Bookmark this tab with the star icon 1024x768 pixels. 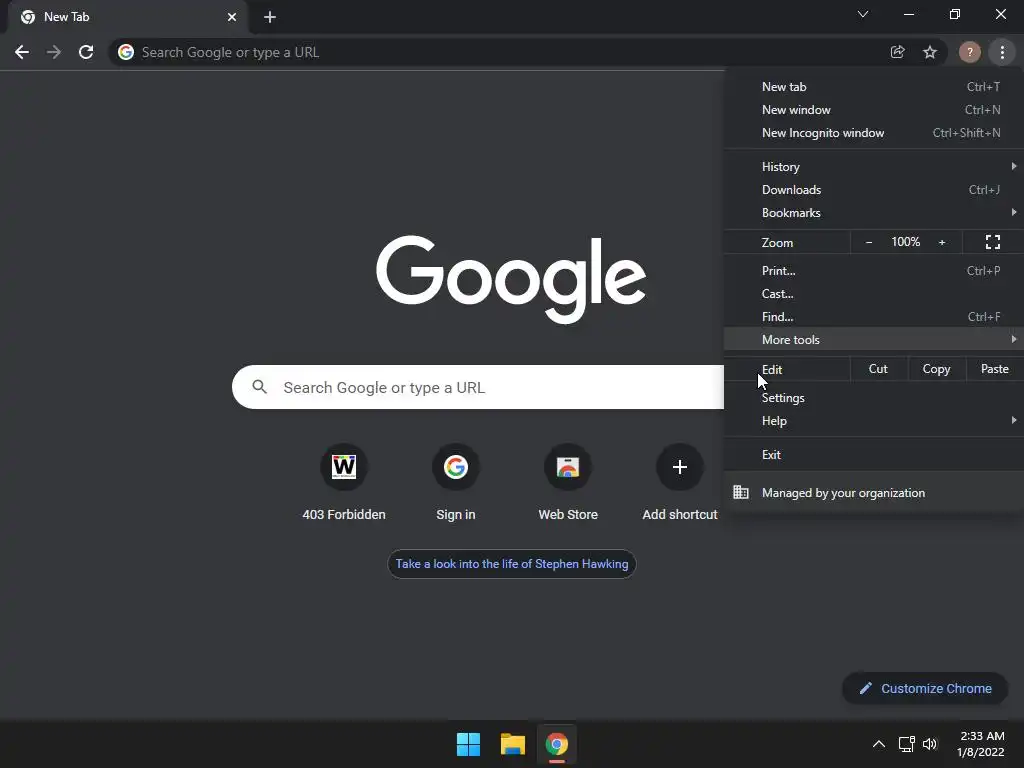tap(930, 52)
